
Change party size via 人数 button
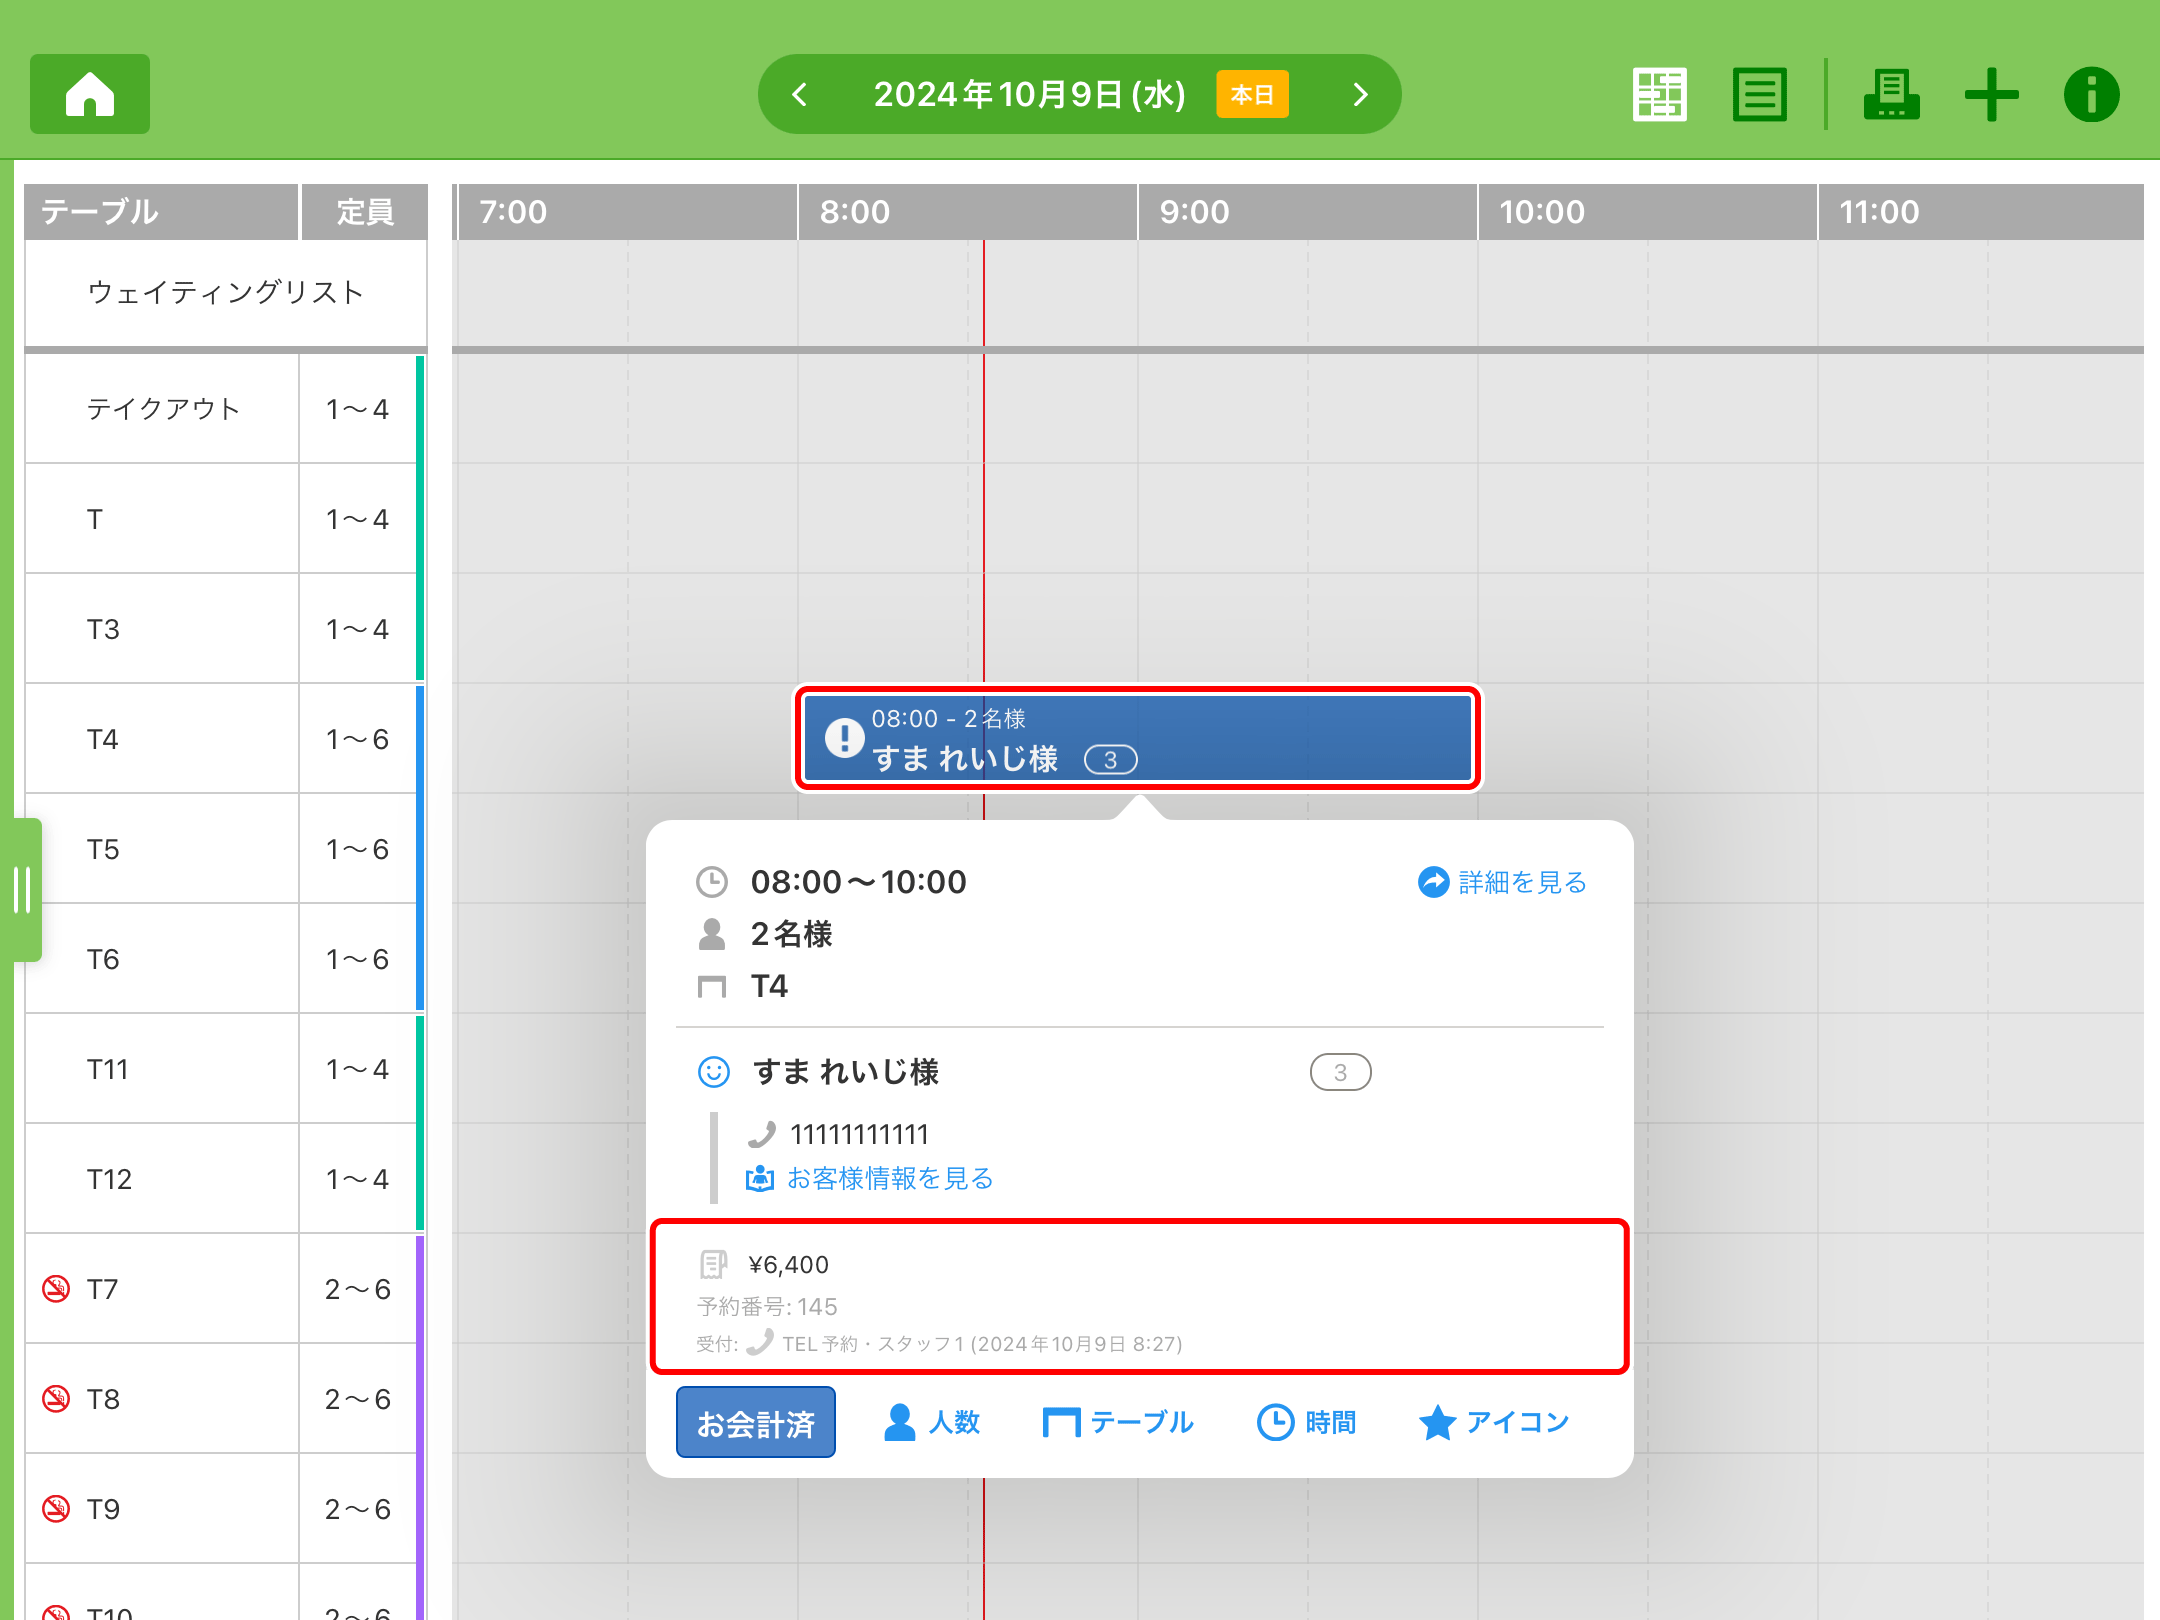pyautogui.click(x=932, y=1422)
